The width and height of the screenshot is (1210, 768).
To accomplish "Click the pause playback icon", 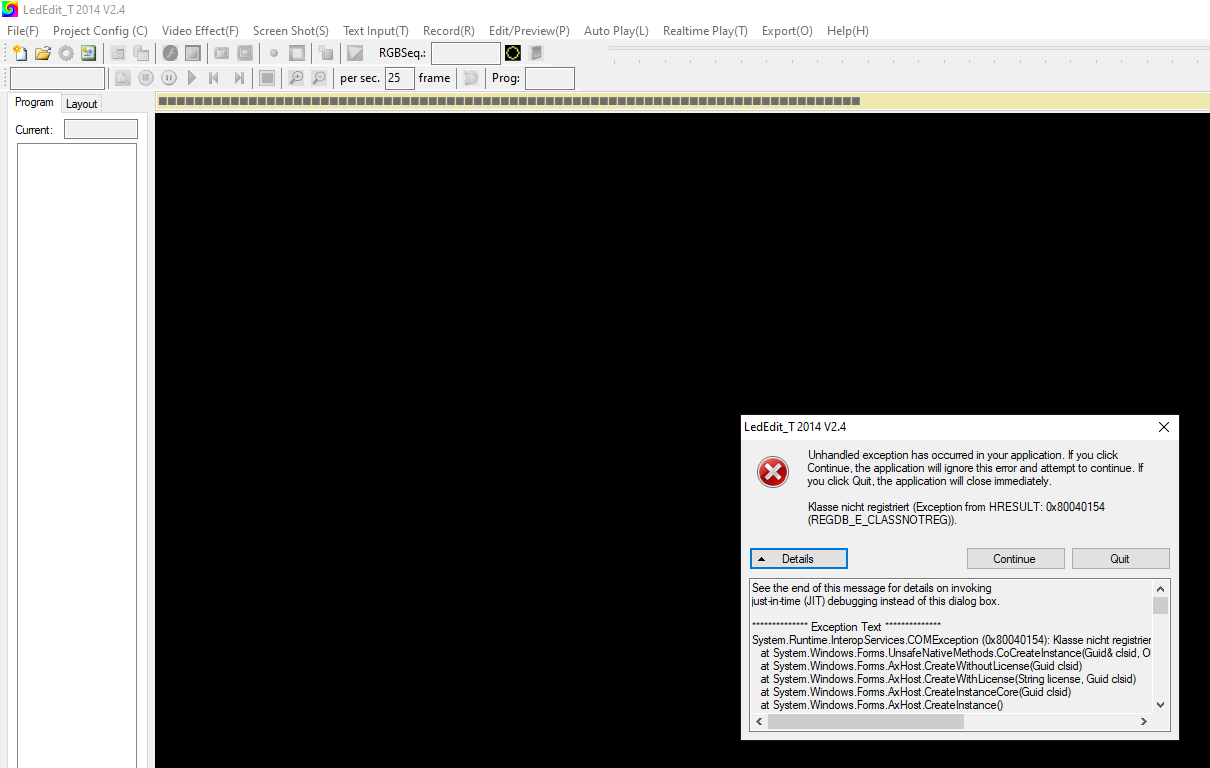I will 169,78.
